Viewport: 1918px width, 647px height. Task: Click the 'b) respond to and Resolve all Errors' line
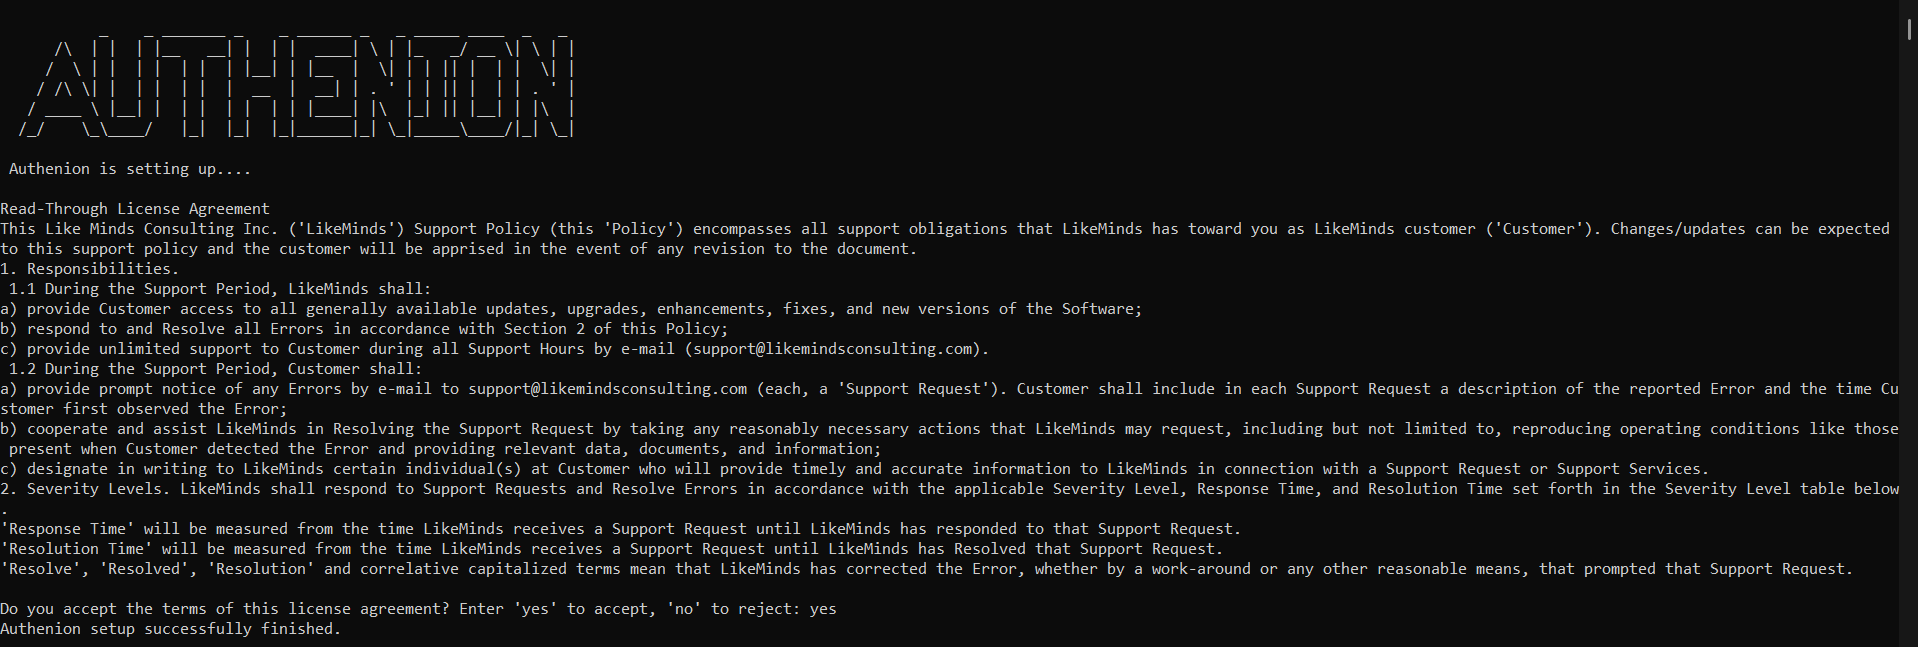pyautogui.click(x=364, y=329)
